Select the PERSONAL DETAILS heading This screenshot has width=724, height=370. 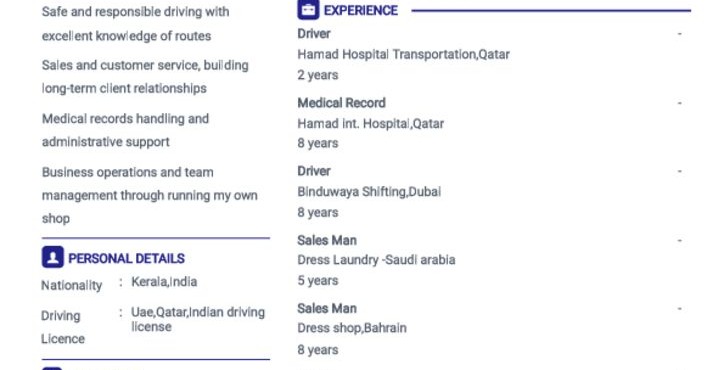127,258
